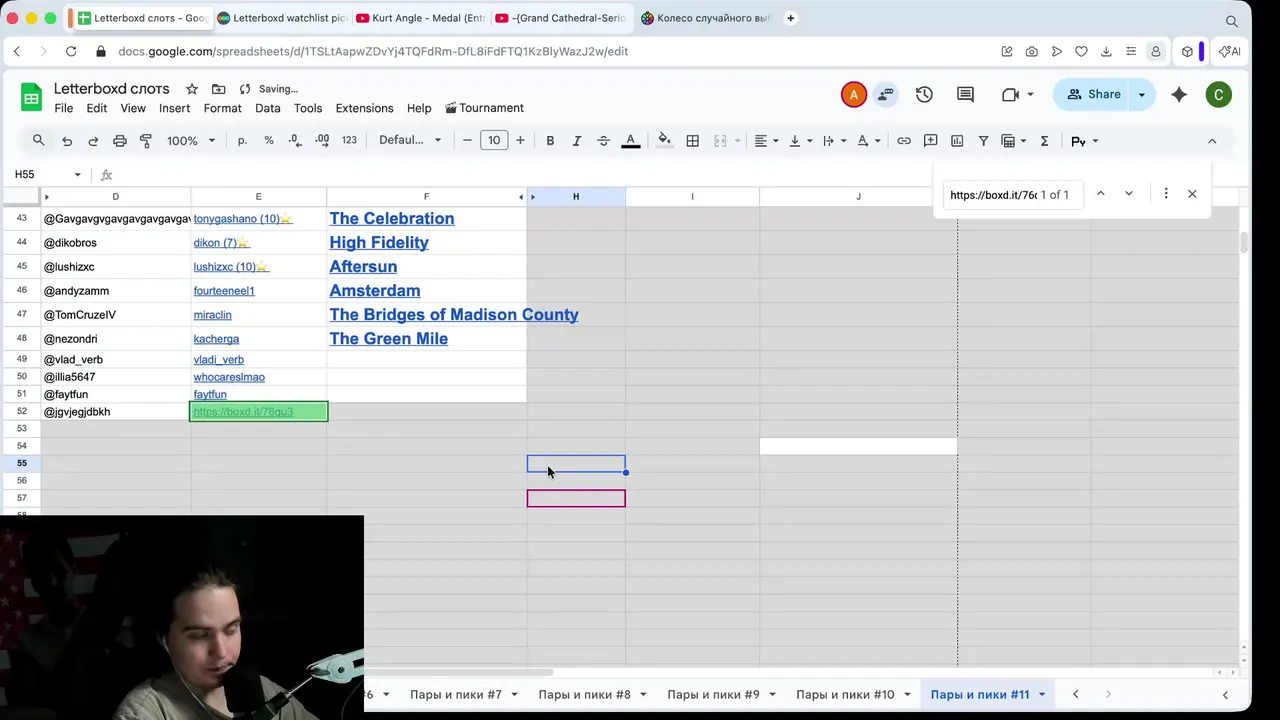Insert comment from toolbar

[930, 141]
